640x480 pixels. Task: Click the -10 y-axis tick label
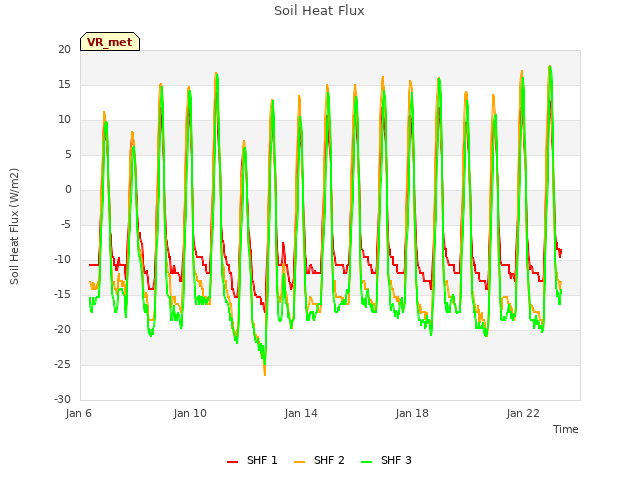pos(62,260)
